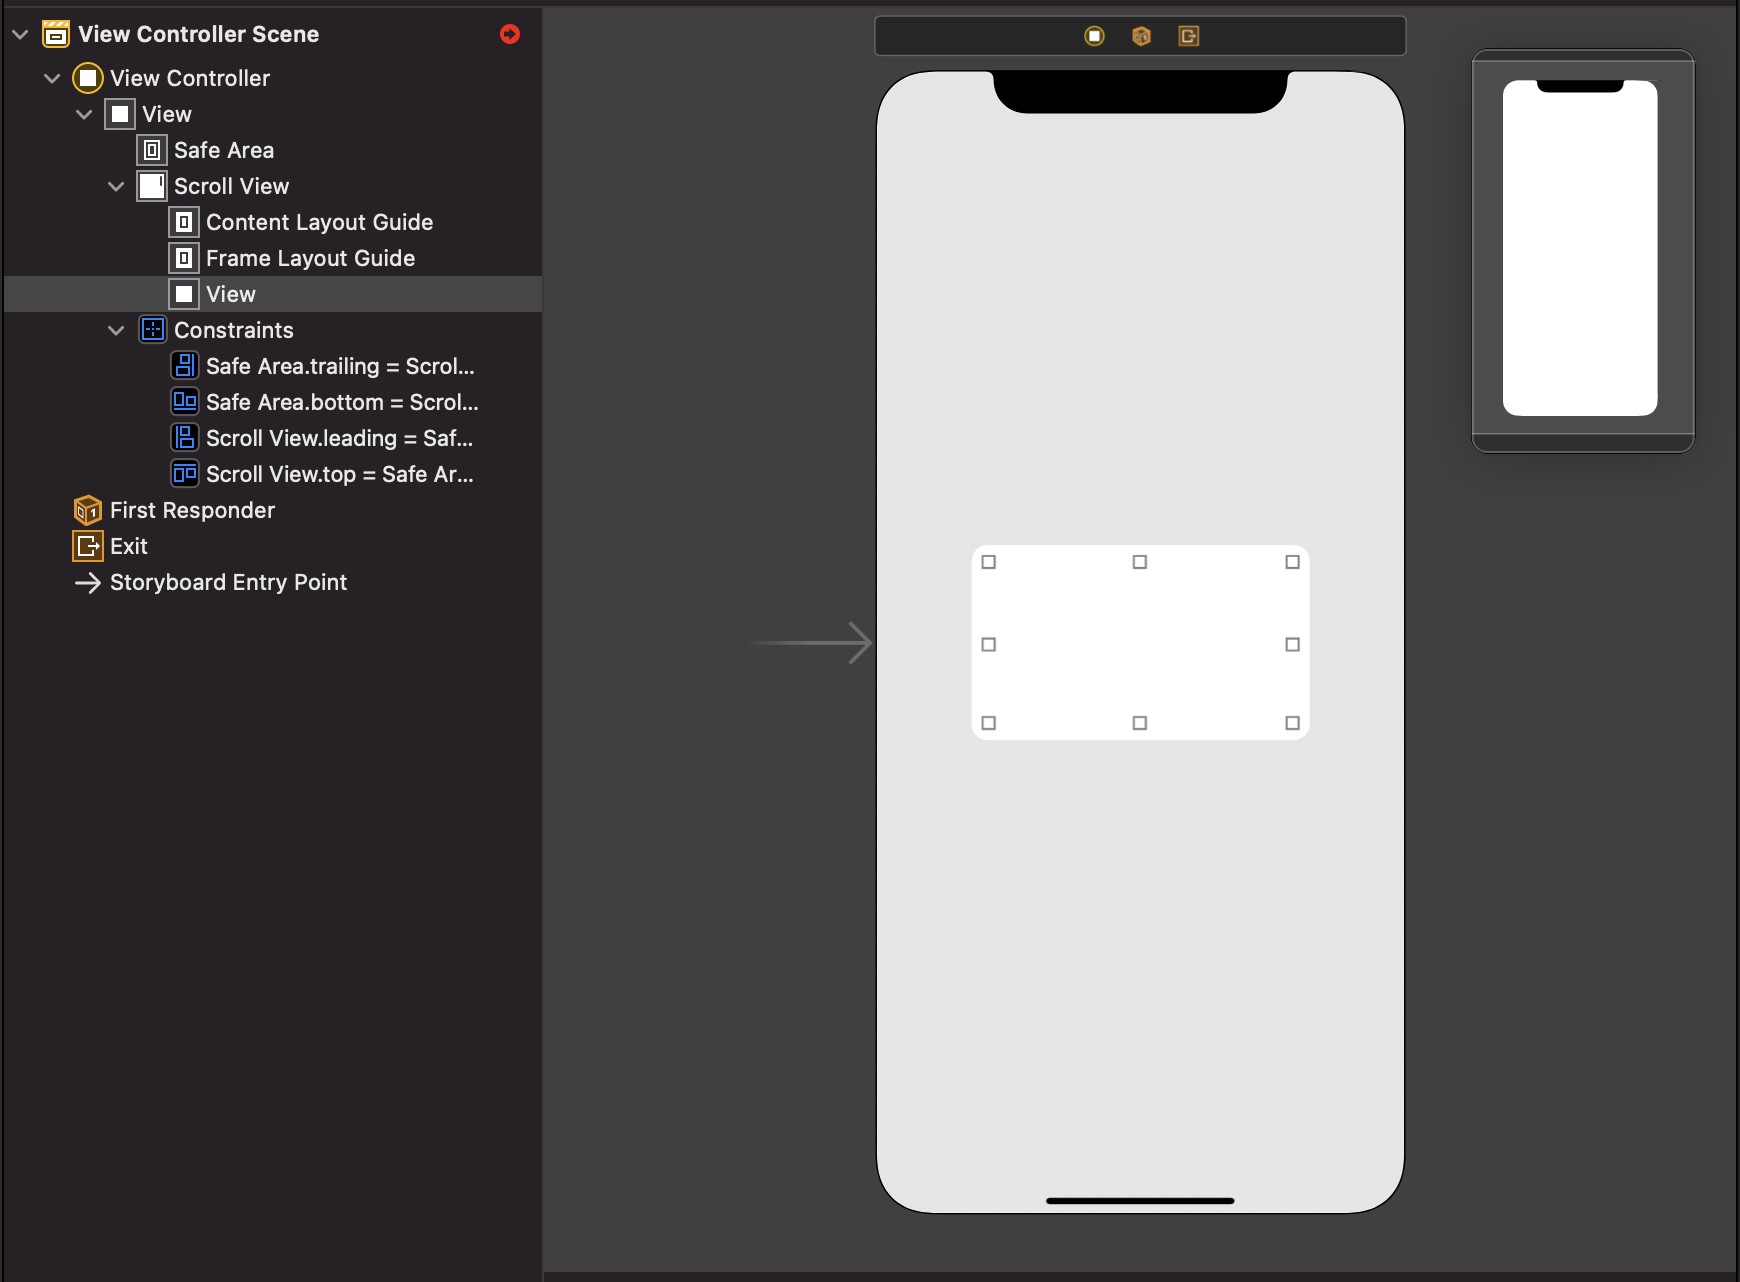Click First Responder icon in scene dock

1141,36
